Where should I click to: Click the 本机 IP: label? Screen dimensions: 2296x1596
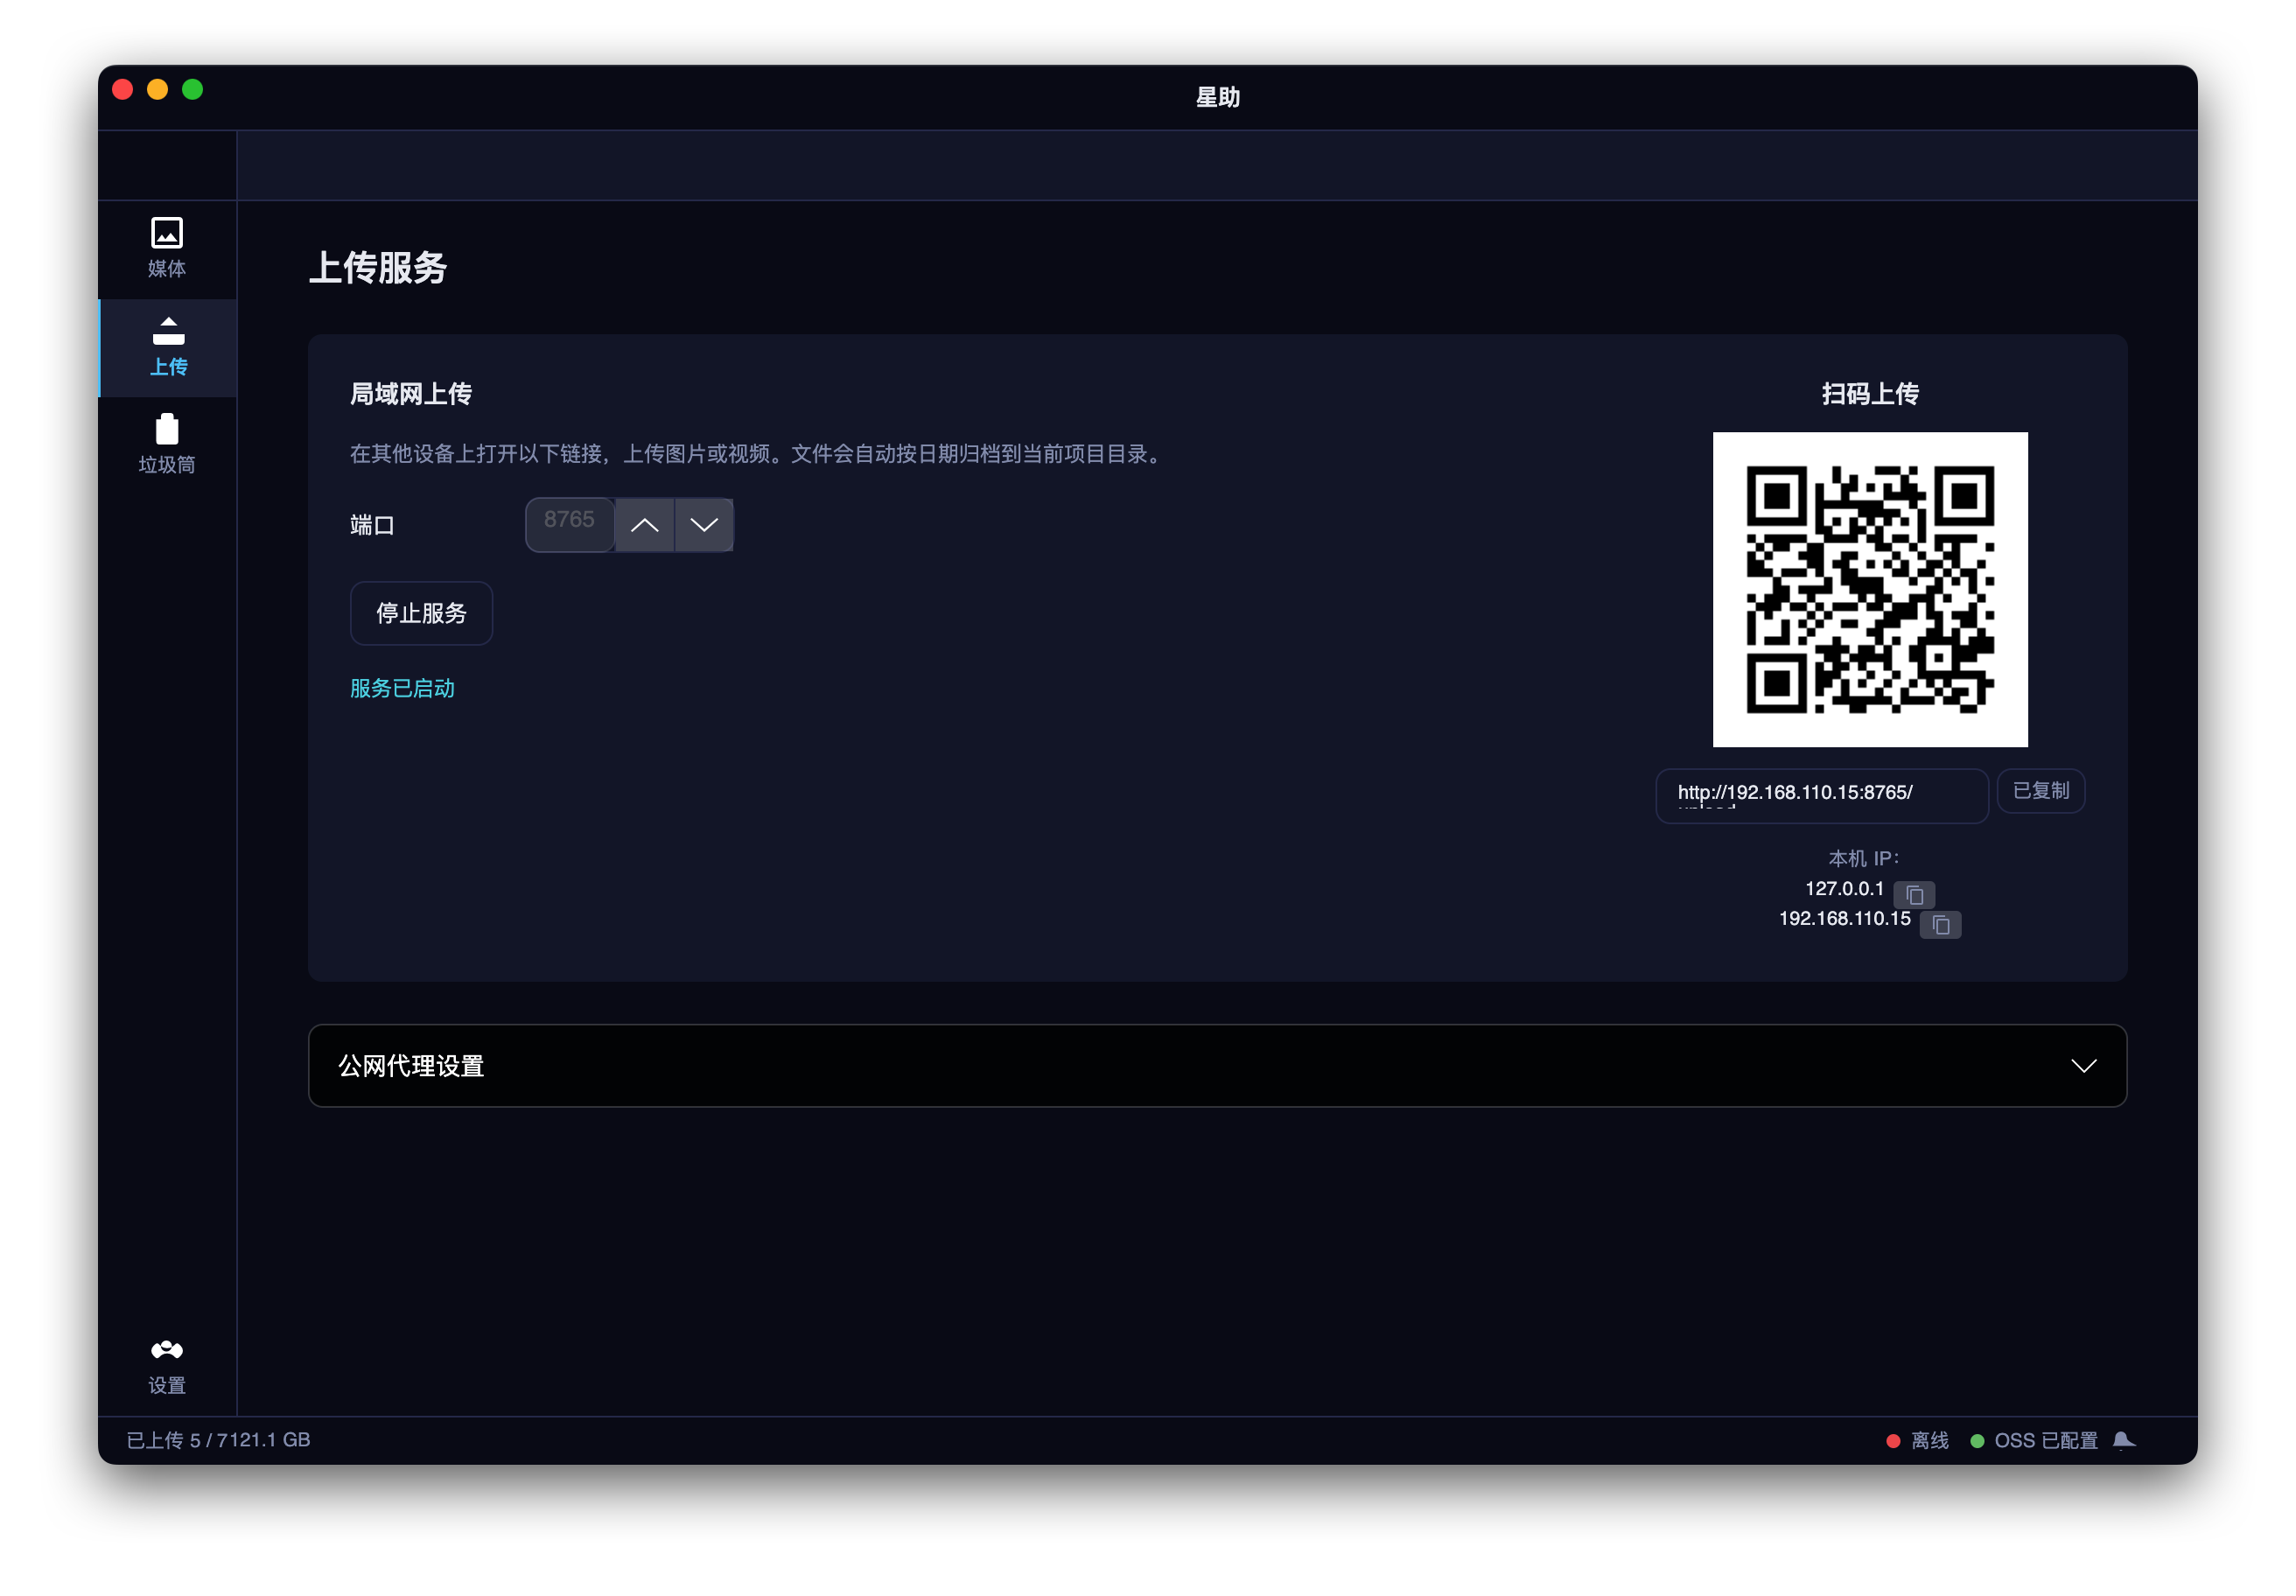[1864, 858]
